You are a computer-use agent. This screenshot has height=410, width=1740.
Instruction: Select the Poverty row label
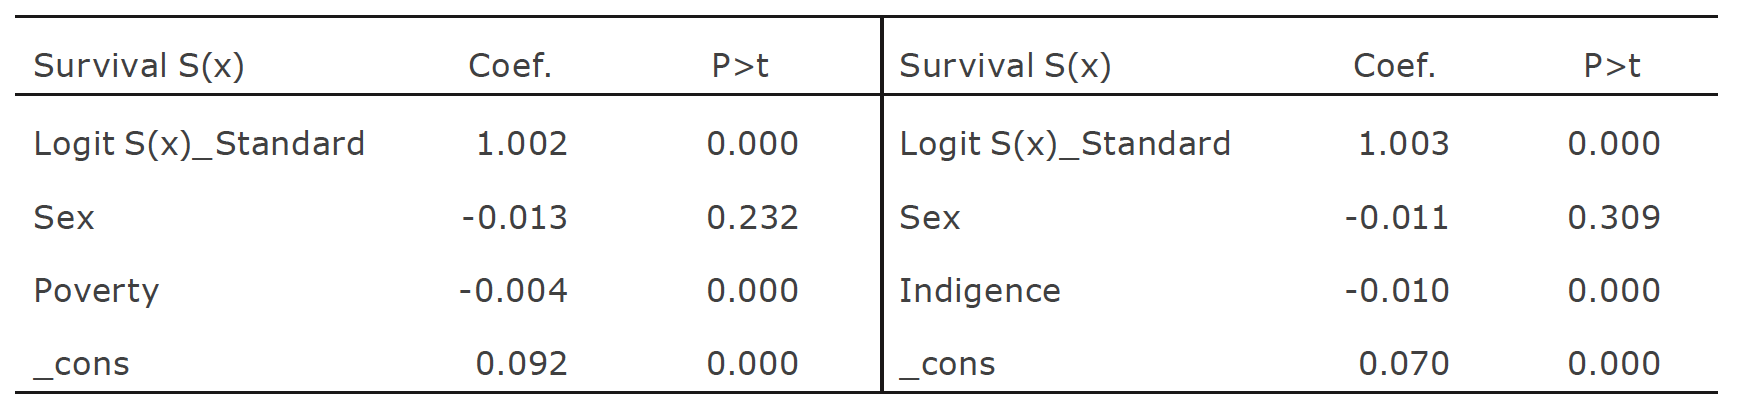(x=96, y=291)
